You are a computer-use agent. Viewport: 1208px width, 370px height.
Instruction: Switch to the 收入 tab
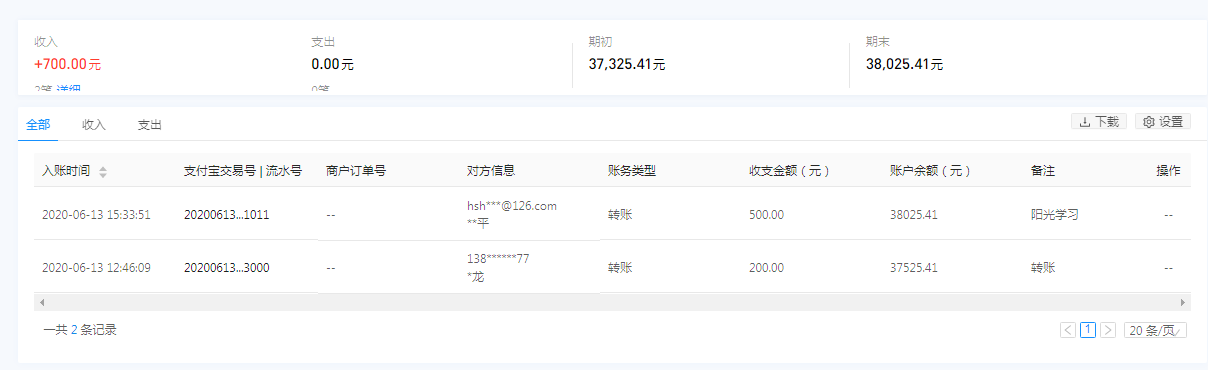point(94,125)
